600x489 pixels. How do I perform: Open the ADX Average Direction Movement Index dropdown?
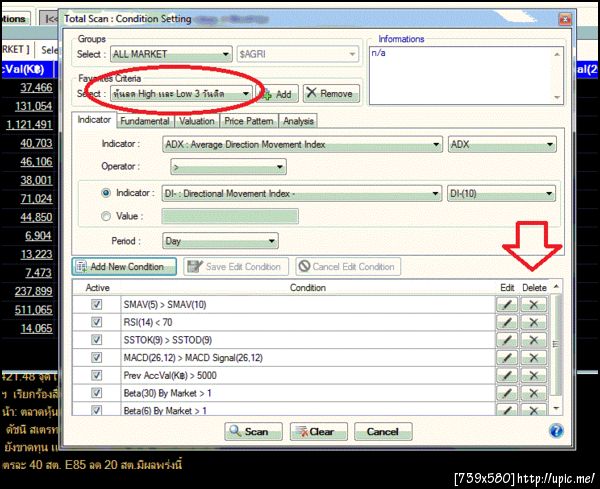302,145
